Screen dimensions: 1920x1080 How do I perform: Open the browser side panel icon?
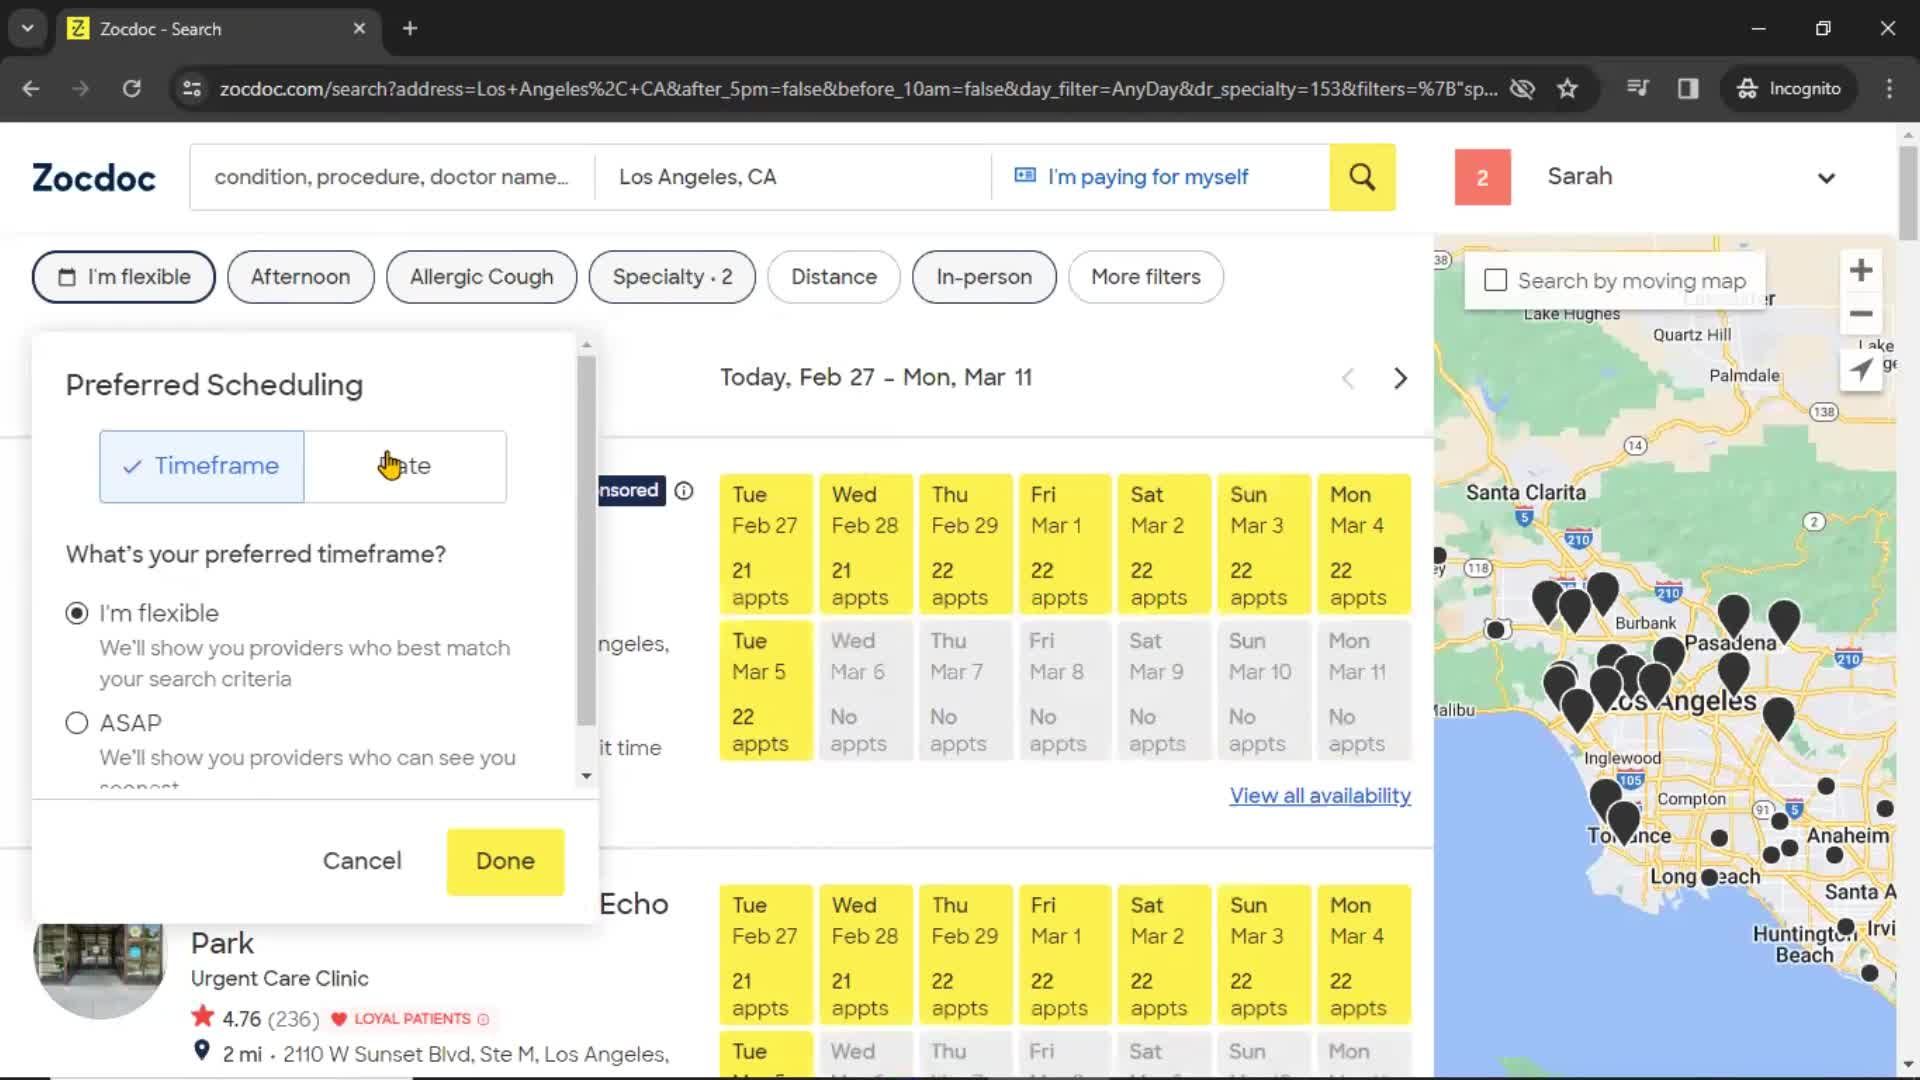click(1688, 89)
